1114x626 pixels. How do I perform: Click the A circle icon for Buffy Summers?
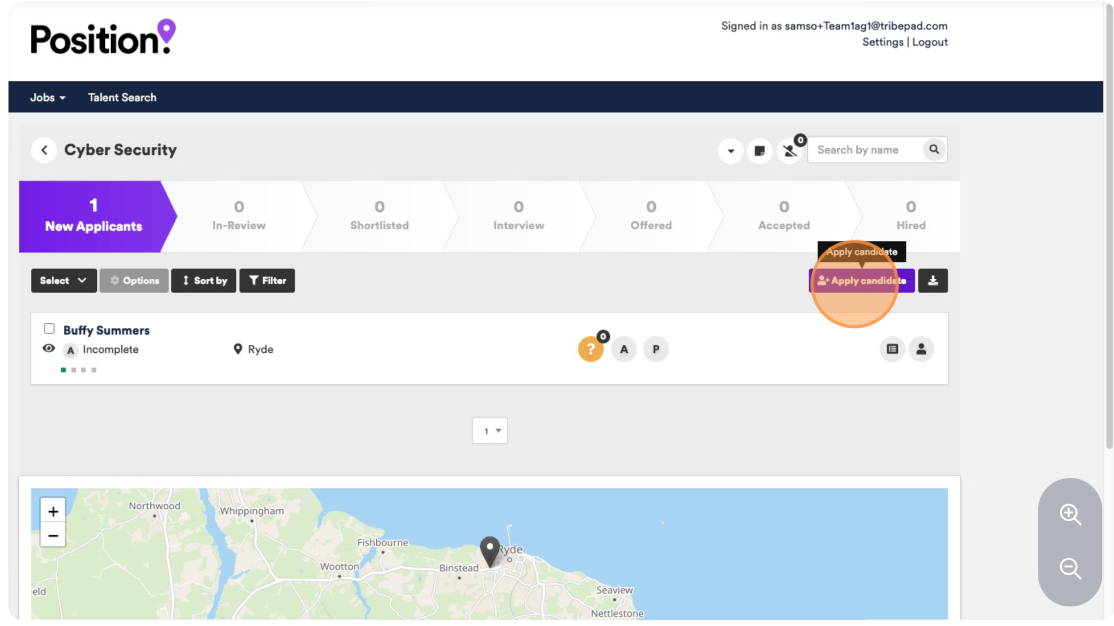point(624,349)
